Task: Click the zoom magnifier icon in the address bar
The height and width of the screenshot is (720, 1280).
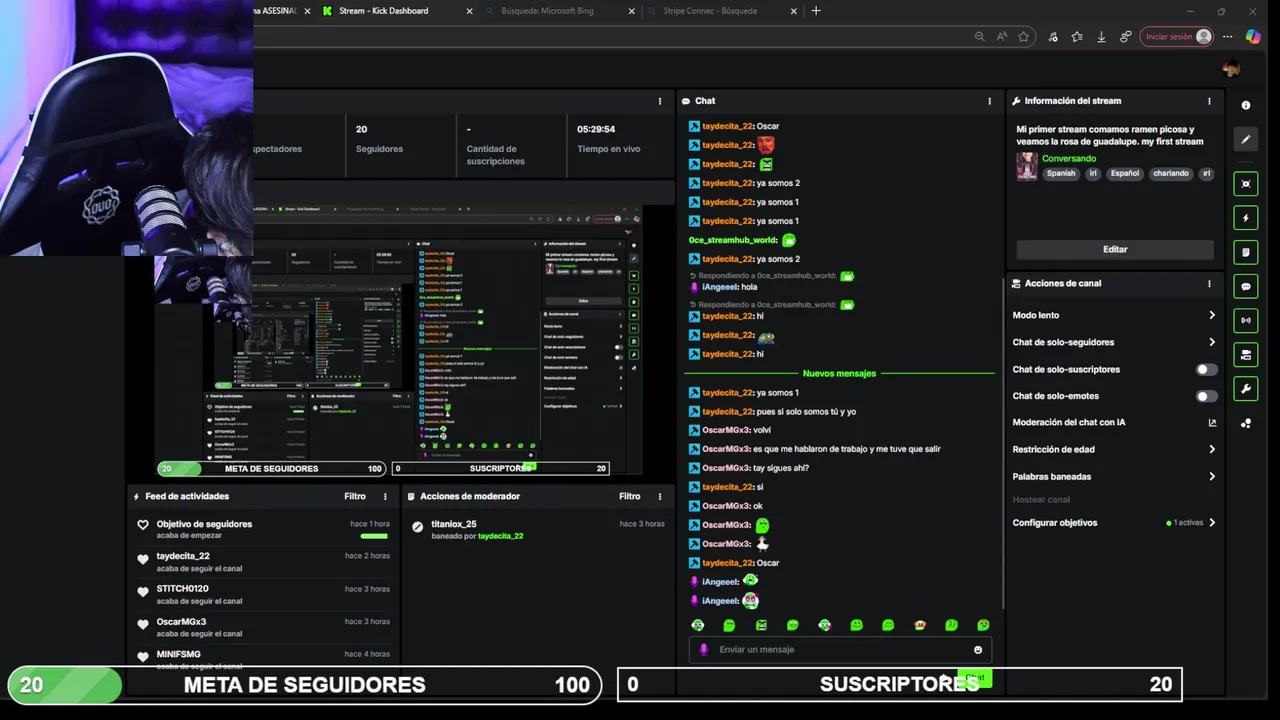Action: [x=979, y=36]
